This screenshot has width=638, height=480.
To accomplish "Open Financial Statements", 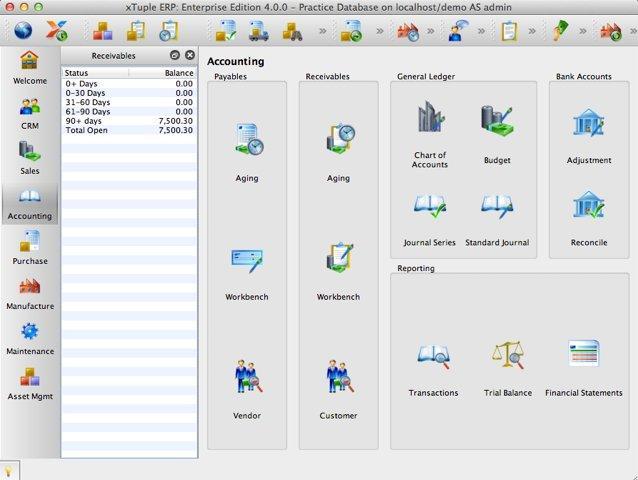I will (583, 369).
